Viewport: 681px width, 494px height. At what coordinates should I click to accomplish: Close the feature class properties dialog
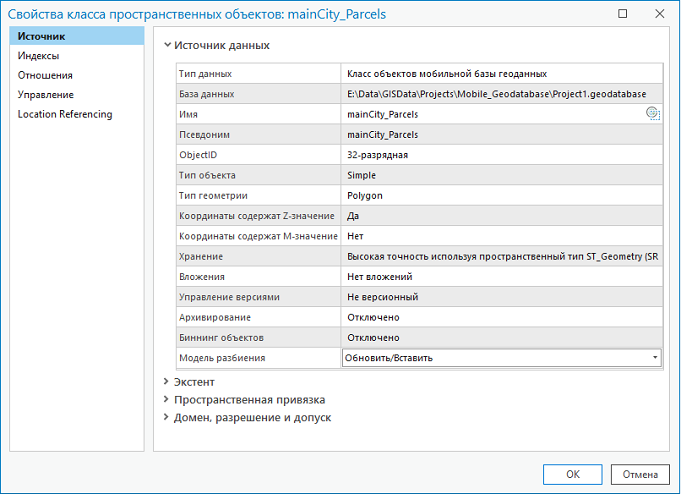(x=660, y=14)
